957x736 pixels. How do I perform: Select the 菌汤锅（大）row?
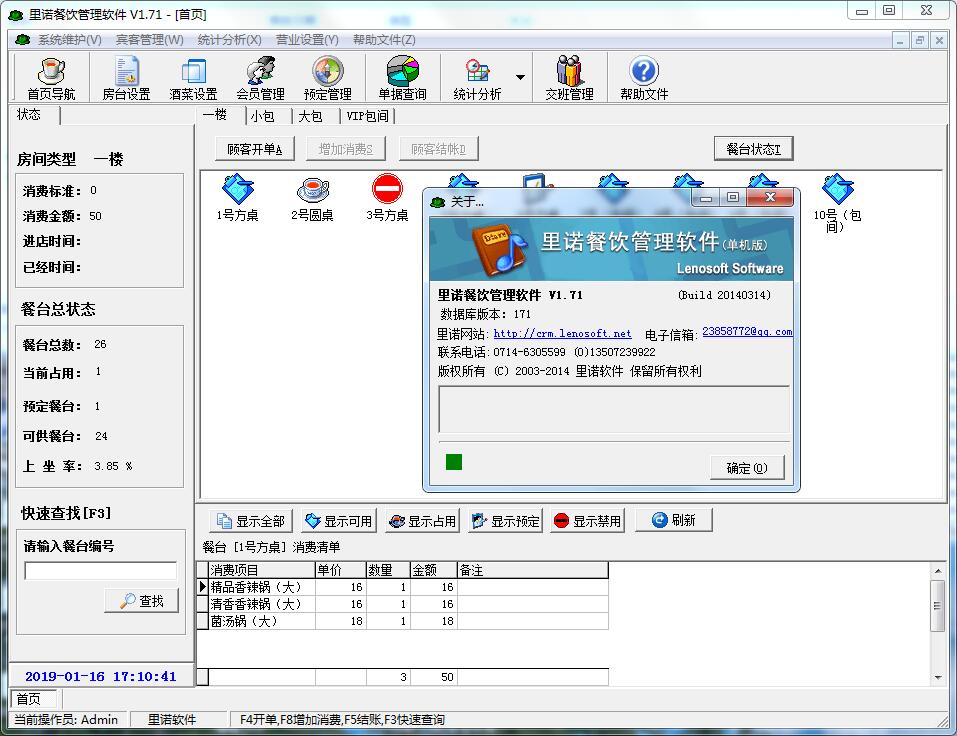pyautogui.click(x=403, y=621)
